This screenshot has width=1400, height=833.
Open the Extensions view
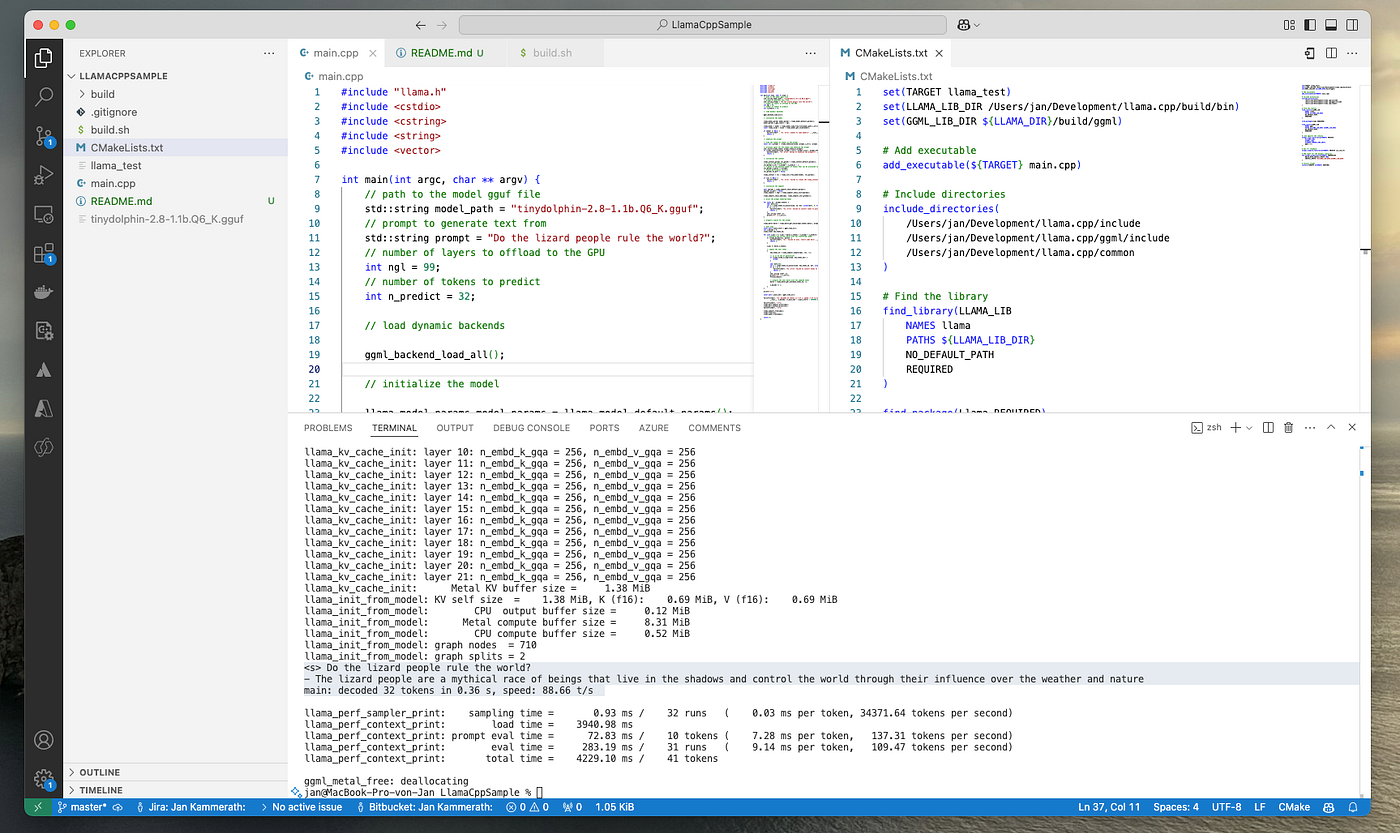pyautogui.click(x=43, y=253)
